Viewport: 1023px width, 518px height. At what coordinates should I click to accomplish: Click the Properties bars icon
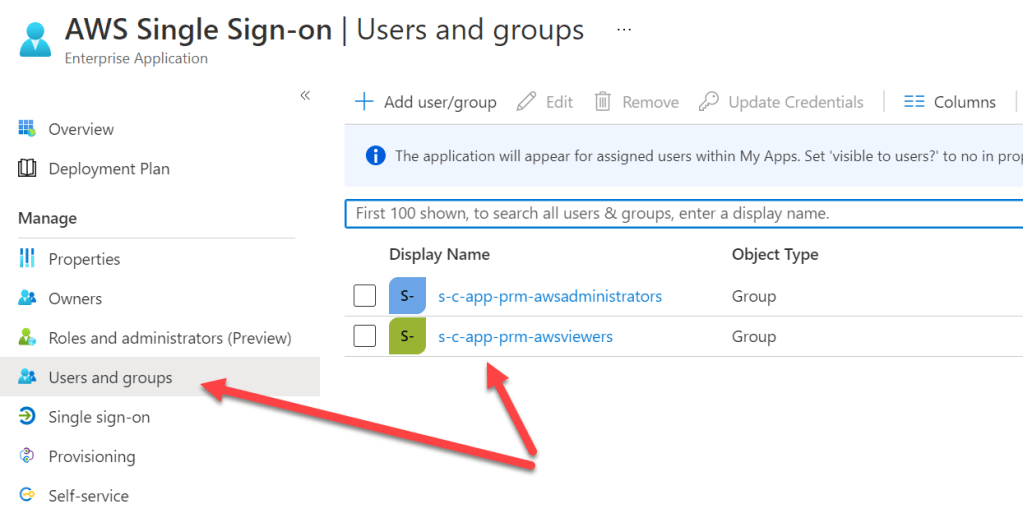click(x=27, y=259)
